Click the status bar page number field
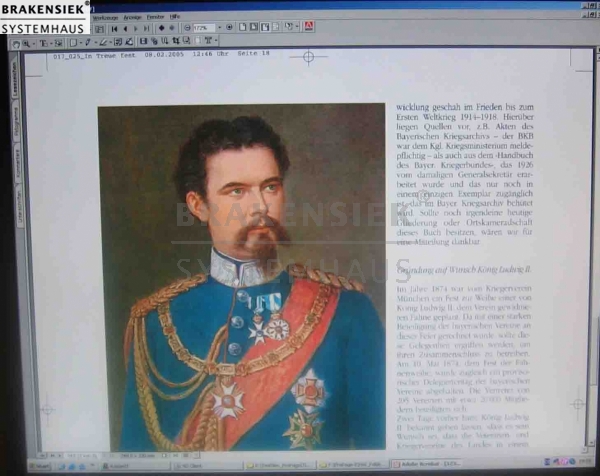 tap(82, 456)
